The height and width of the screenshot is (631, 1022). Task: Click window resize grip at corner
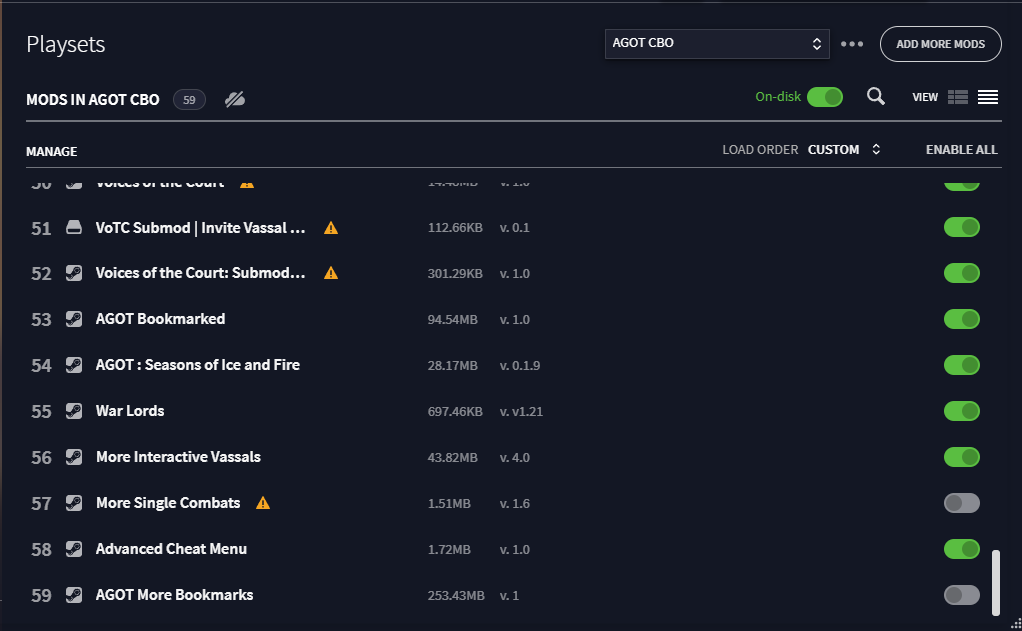coord(1015,624)
